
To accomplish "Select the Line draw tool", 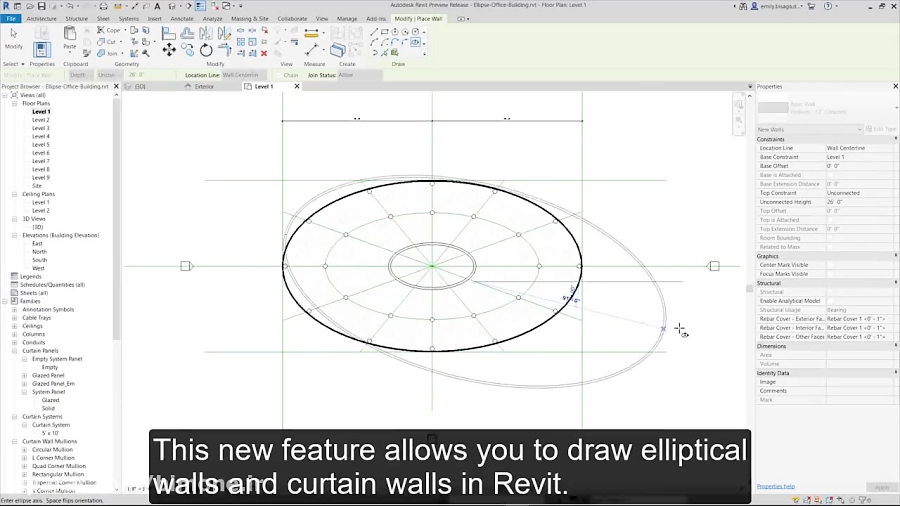I will point(374,32).
